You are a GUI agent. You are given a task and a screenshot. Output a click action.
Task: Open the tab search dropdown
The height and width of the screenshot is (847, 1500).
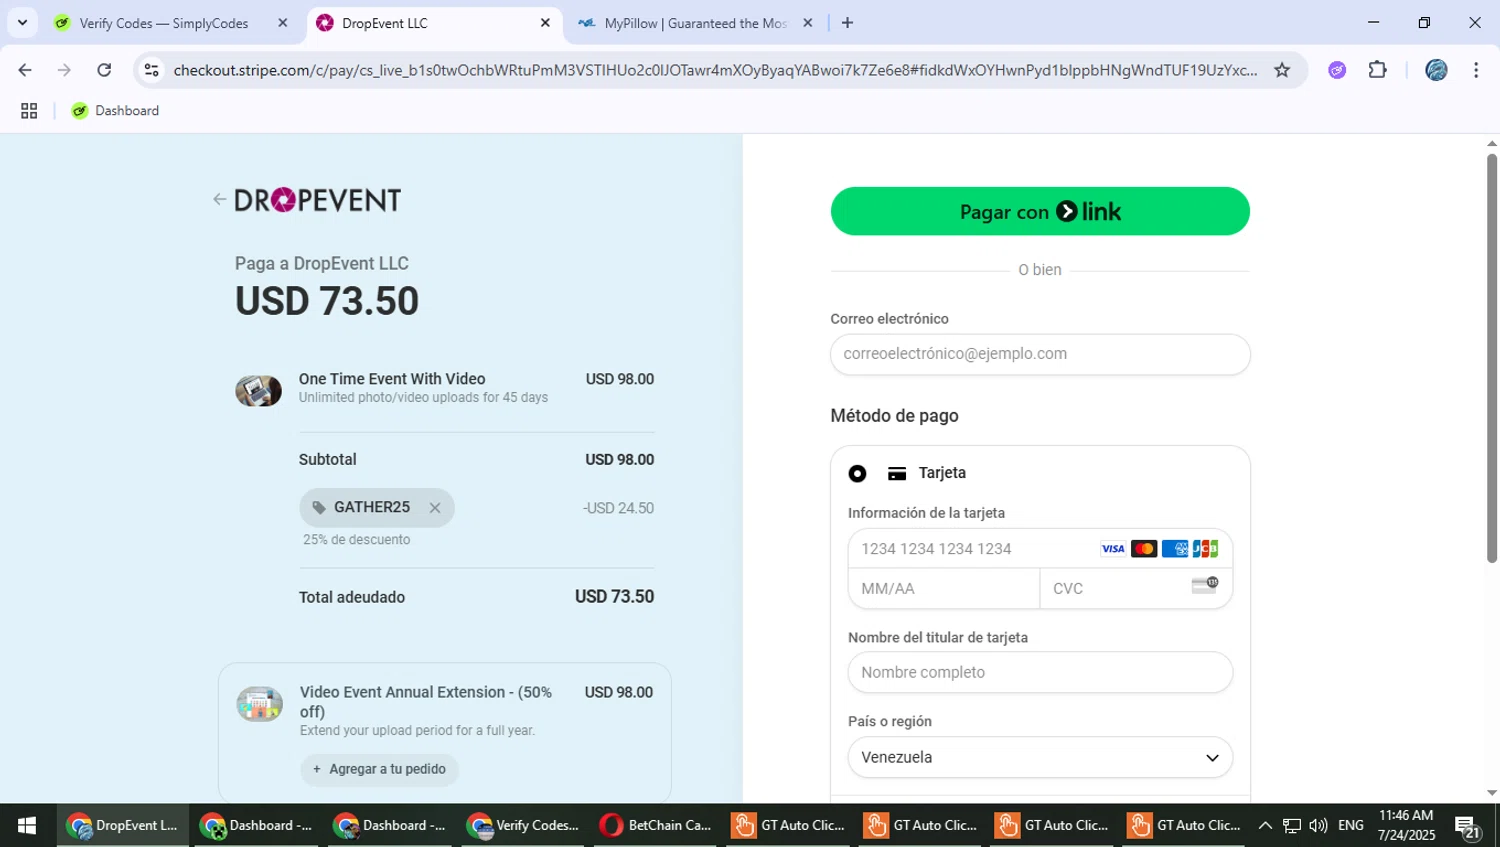(22, 23)
